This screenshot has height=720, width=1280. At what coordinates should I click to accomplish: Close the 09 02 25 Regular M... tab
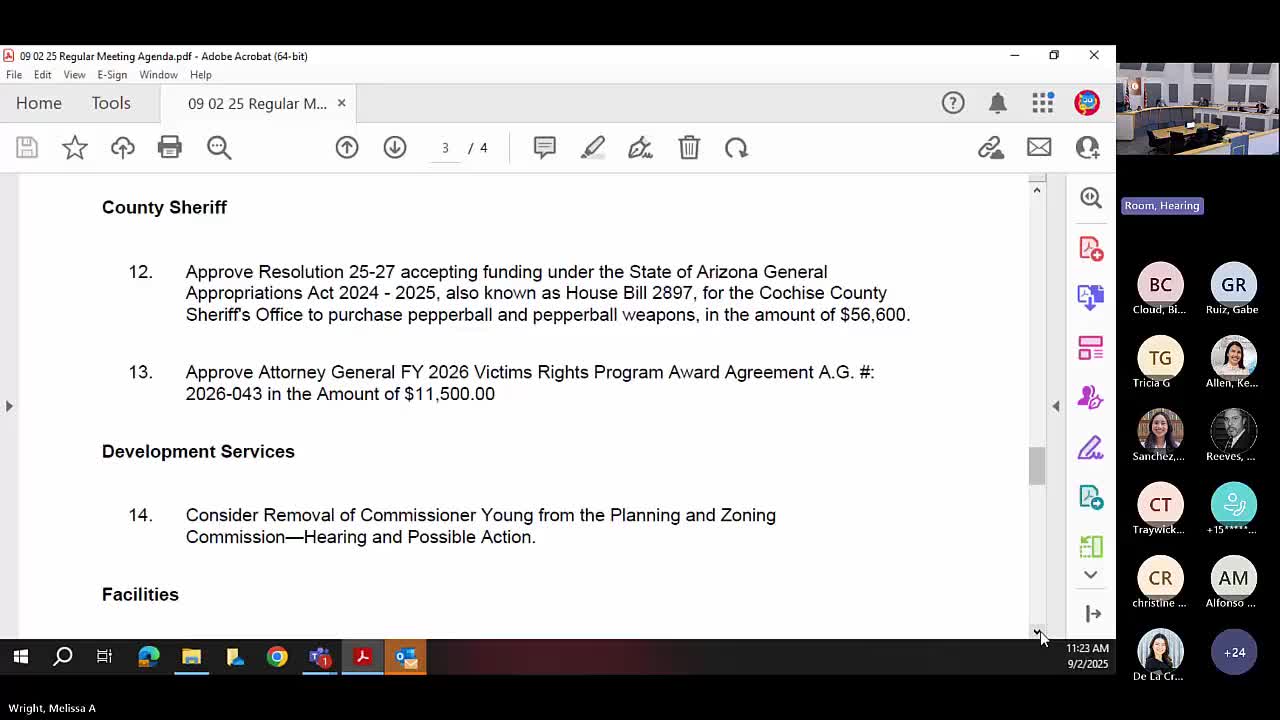click(x=341, y=103)
